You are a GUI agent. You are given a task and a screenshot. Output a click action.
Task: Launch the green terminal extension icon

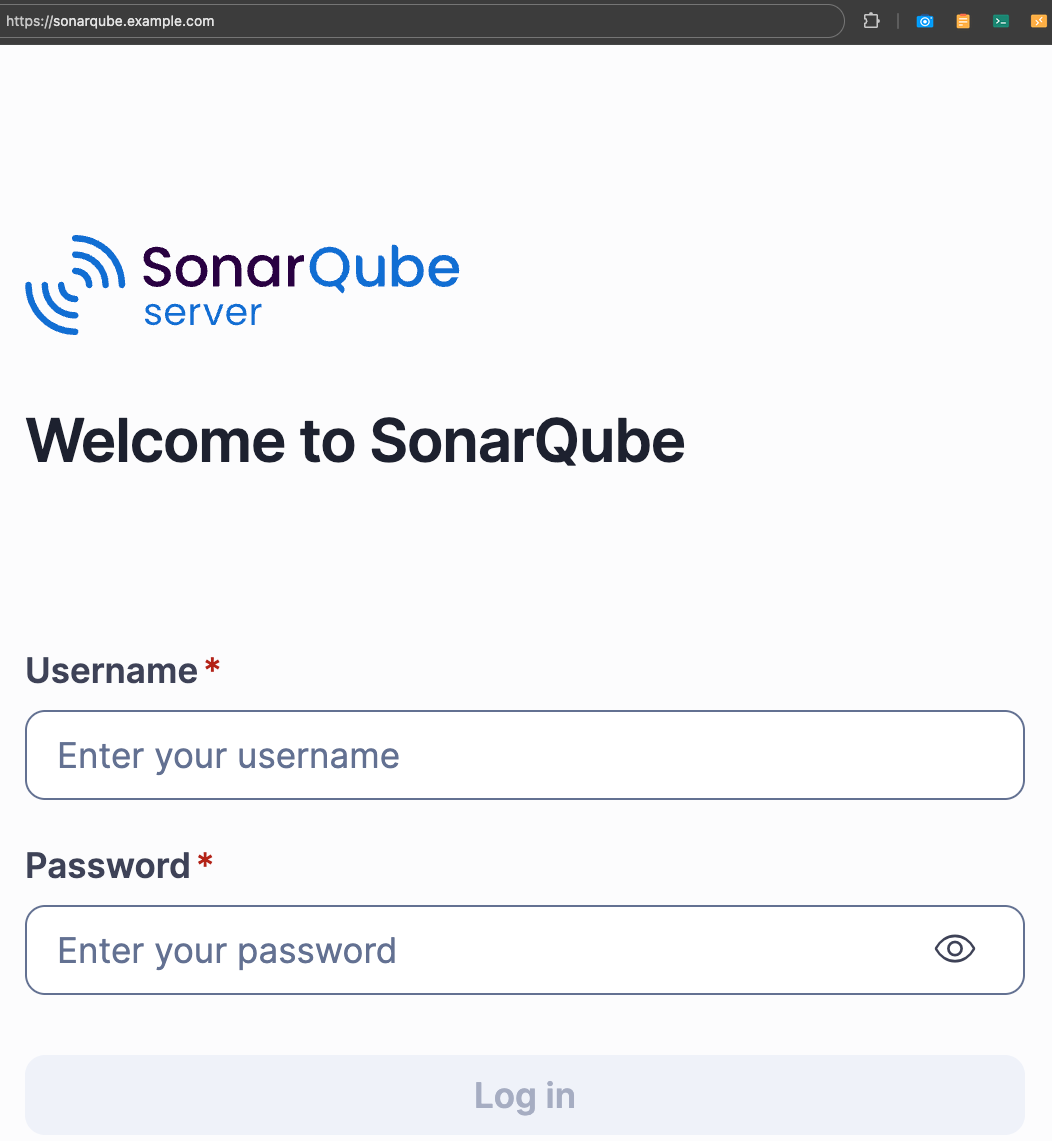[1000, 21]
